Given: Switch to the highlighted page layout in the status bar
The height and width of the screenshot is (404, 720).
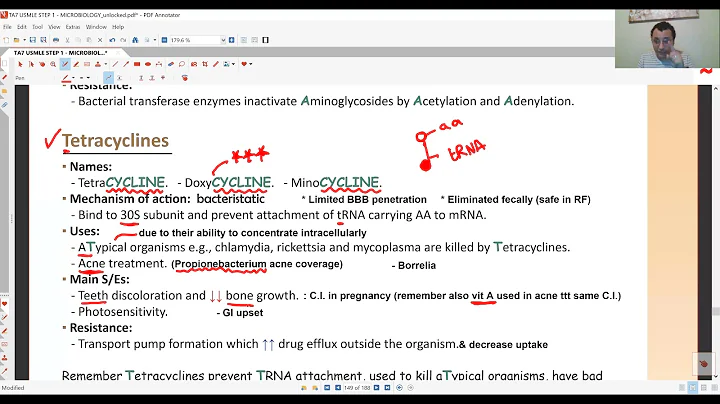Looking at the screenshot, I should [x=692, y=388].
